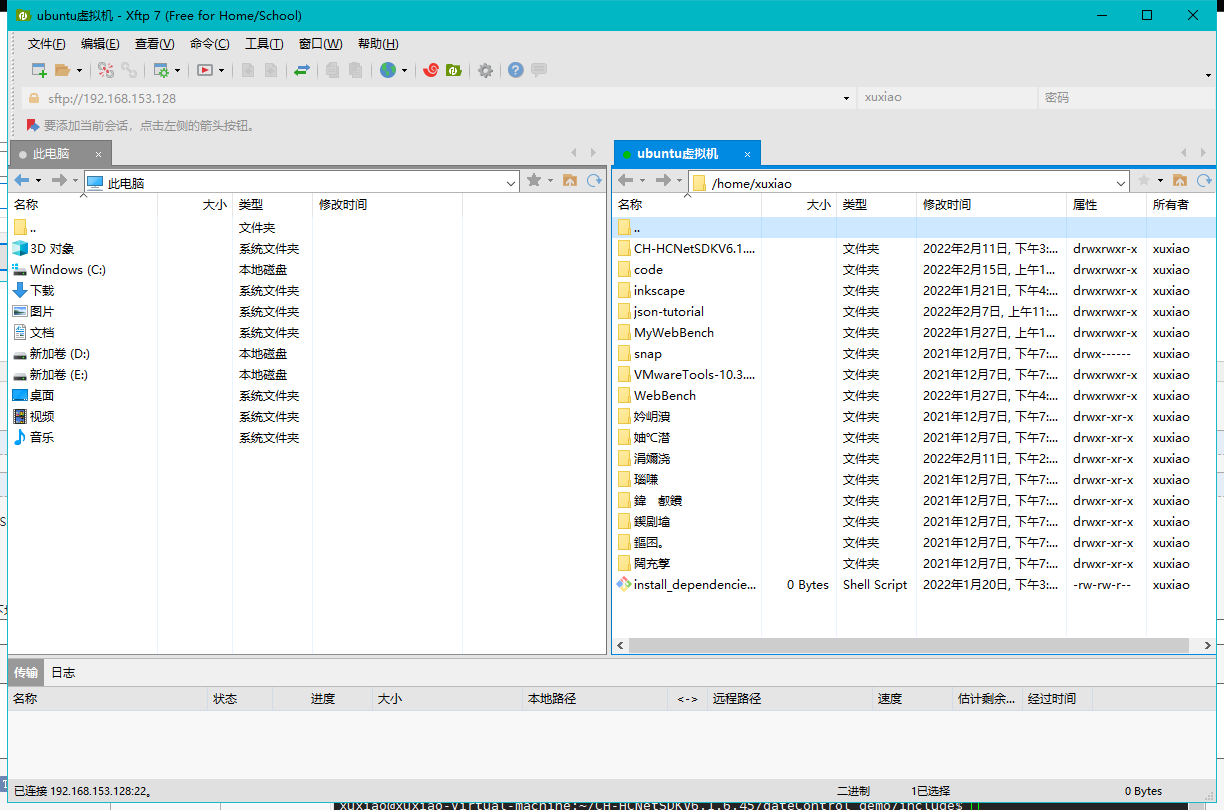Refresh the remote pane listing
Viewport: 1224px width, 810px height.
pyautogui.click(x=1204, y=181)
